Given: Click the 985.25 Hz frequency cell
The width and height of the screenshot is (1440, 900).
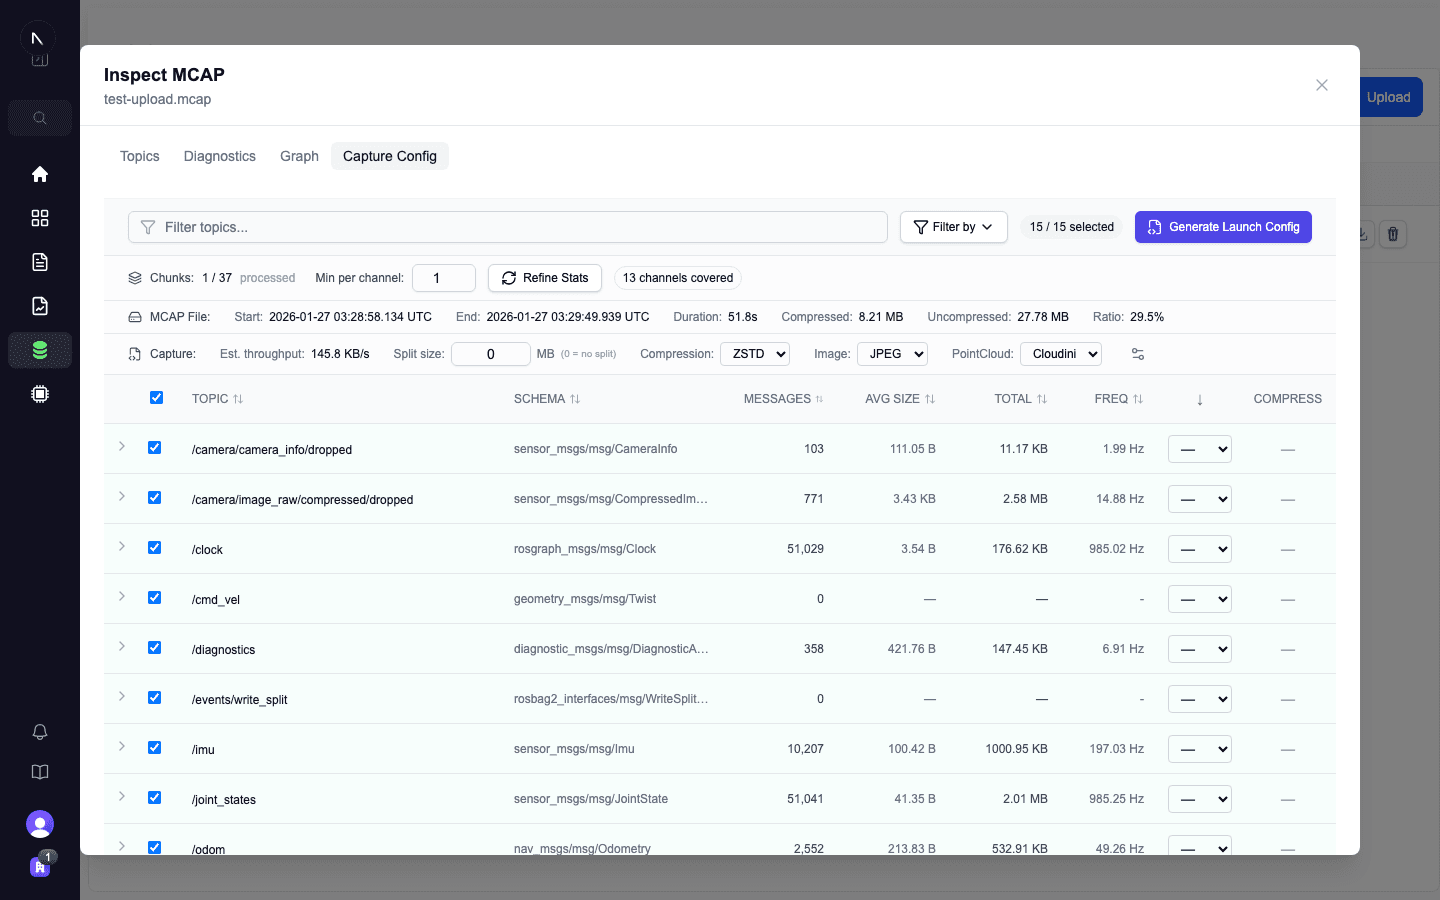Looking at the screenshot, I should (x=1116, y=799).
